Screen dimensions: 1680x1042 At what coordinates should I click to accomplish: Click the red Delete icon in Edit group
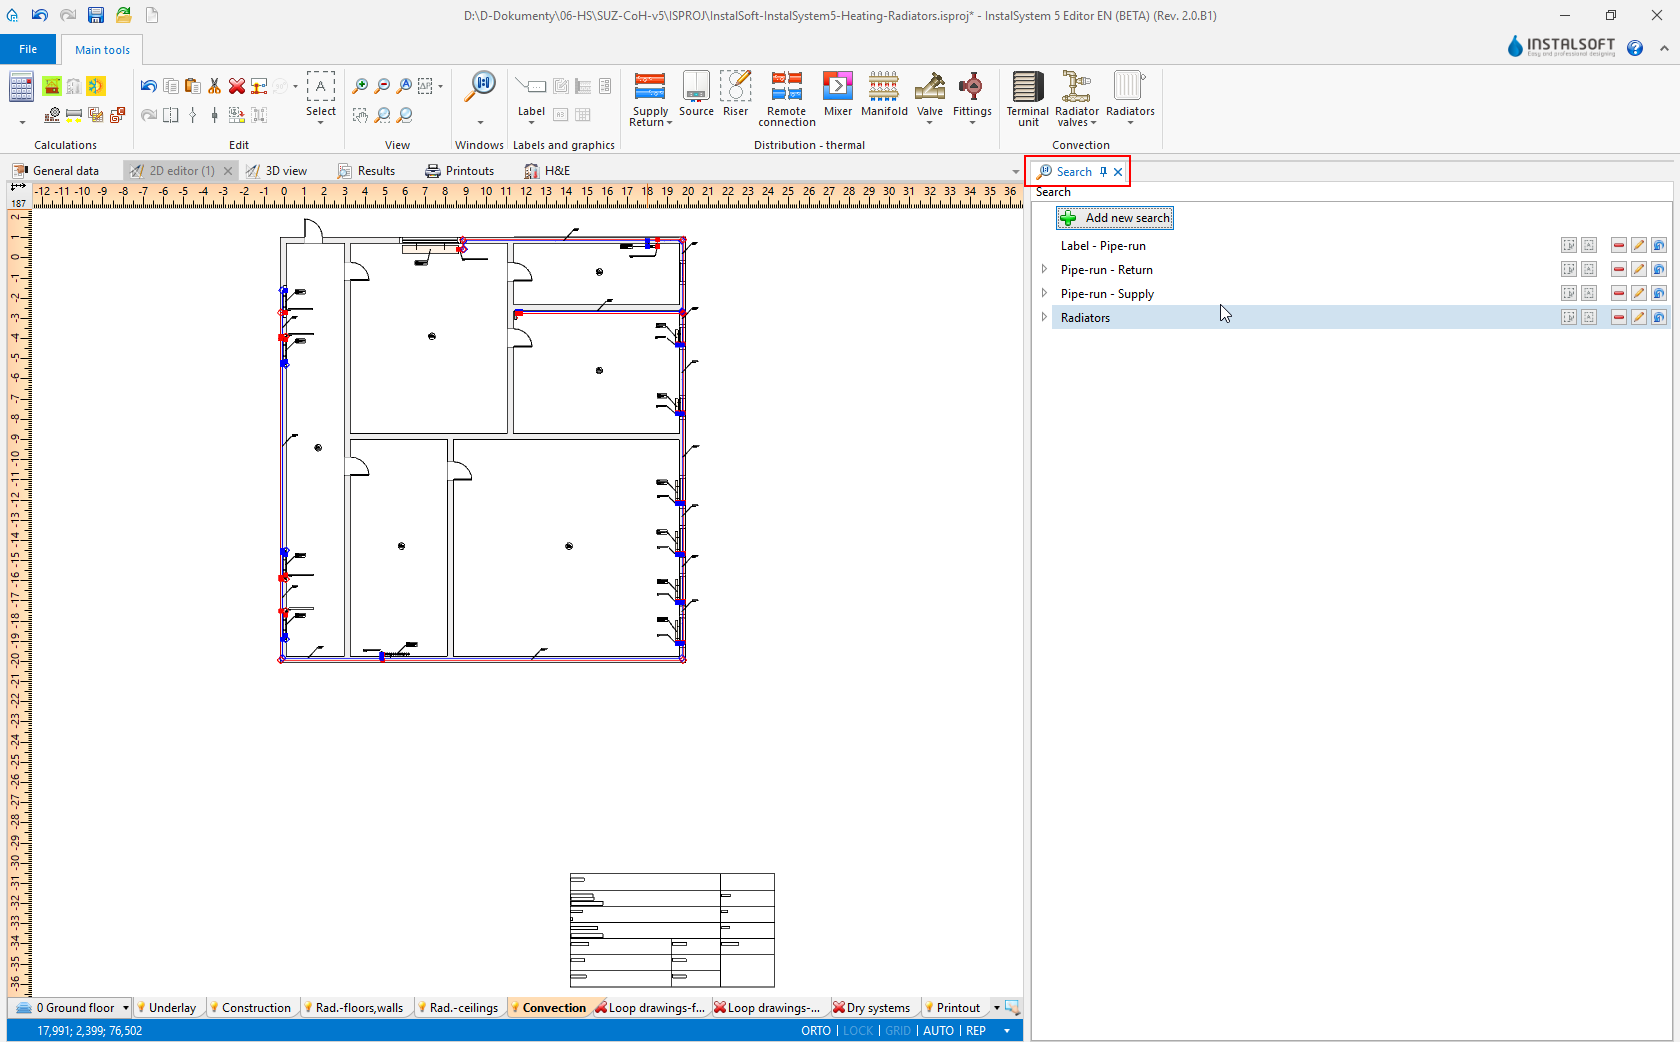pos(237,86)
